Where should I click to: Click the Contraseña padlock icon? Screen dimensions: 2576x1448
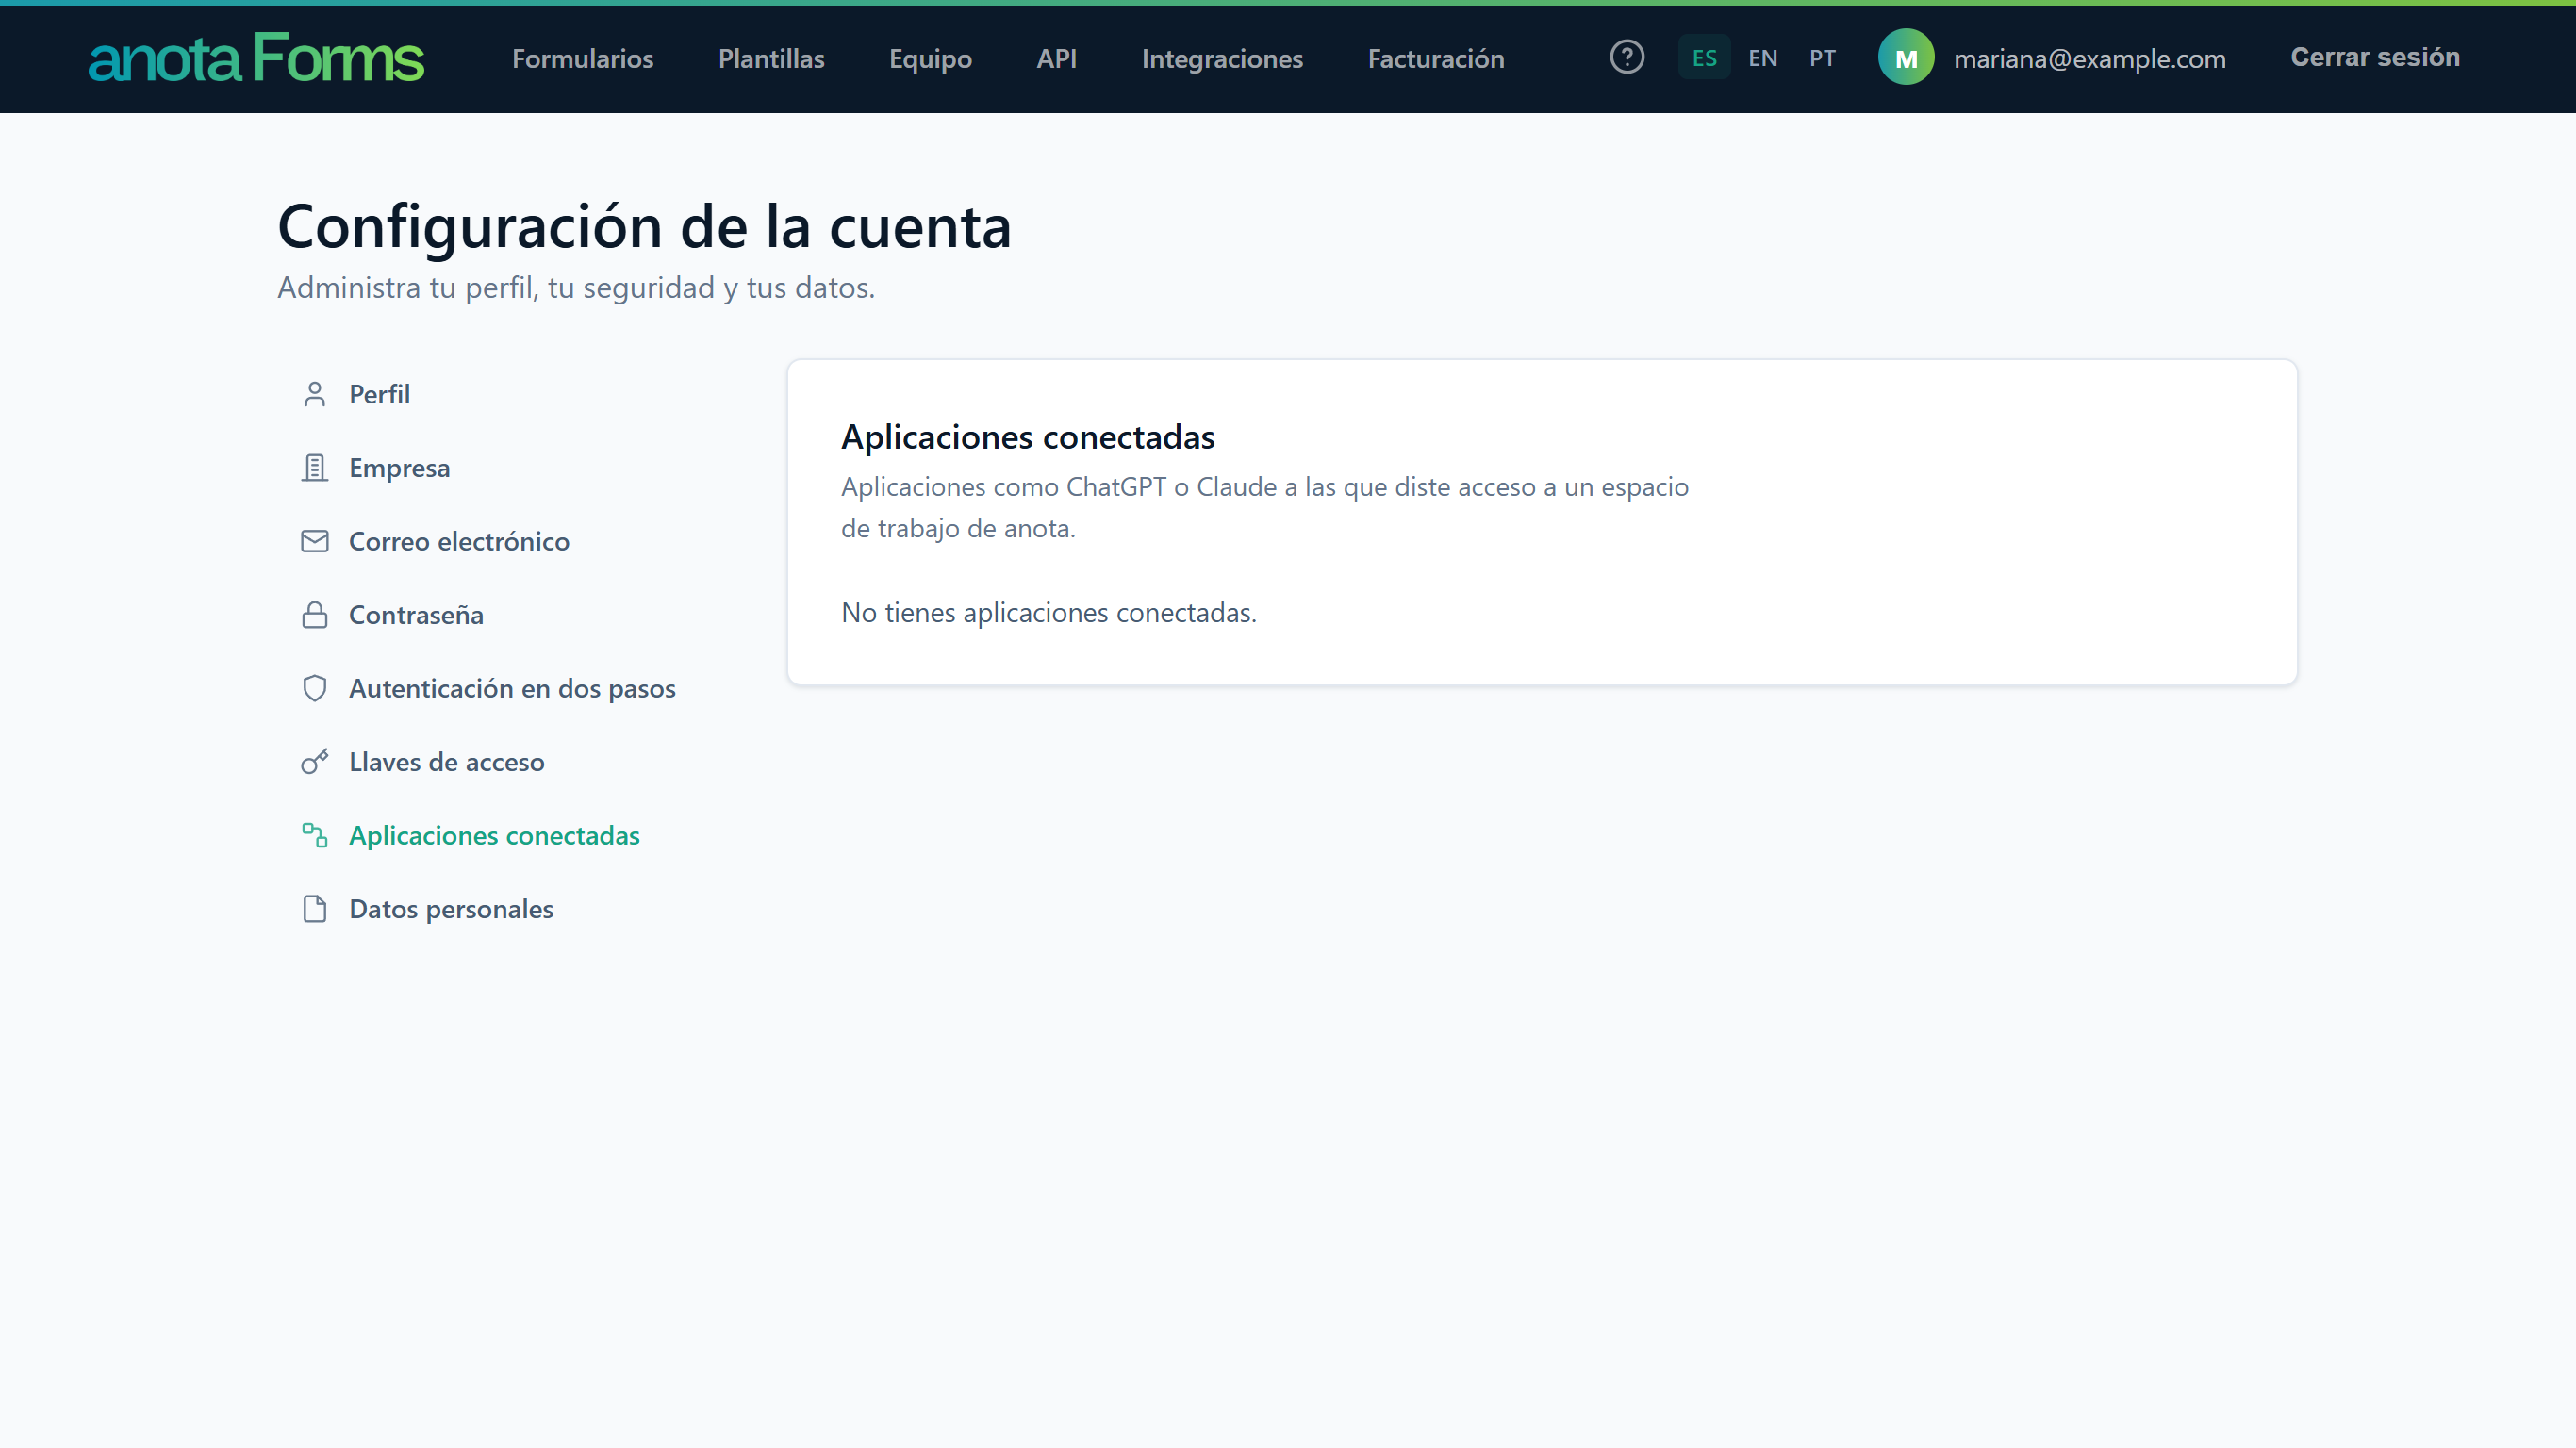pos(314,615)
